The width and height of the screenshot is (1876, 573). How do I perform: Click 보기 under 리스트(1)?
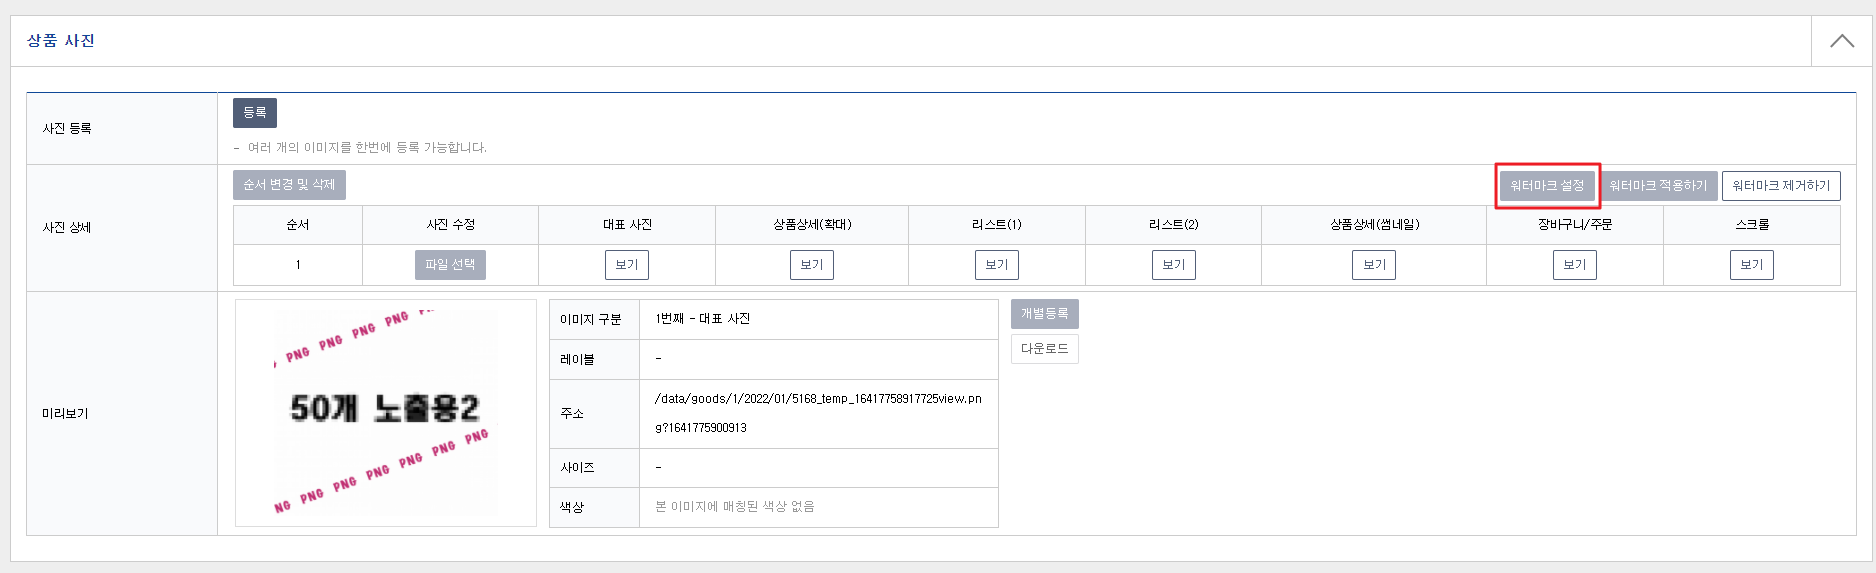pos(997,265)
